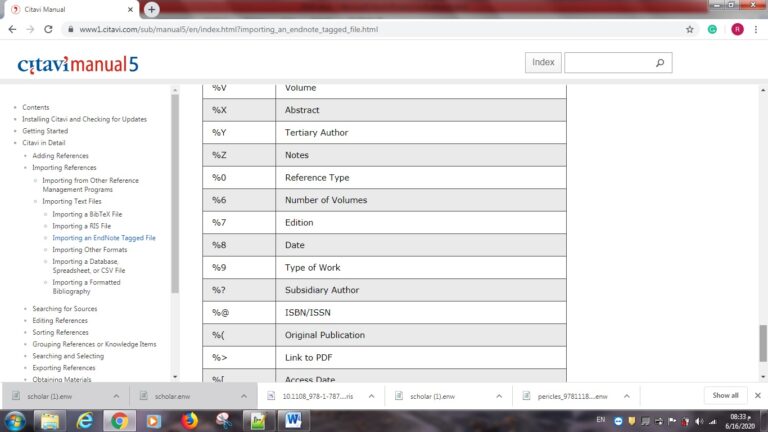The width and height of the screenshot is (768, 432).
Task: Open a new browser tab with plus icon
Action: point(152,9)
